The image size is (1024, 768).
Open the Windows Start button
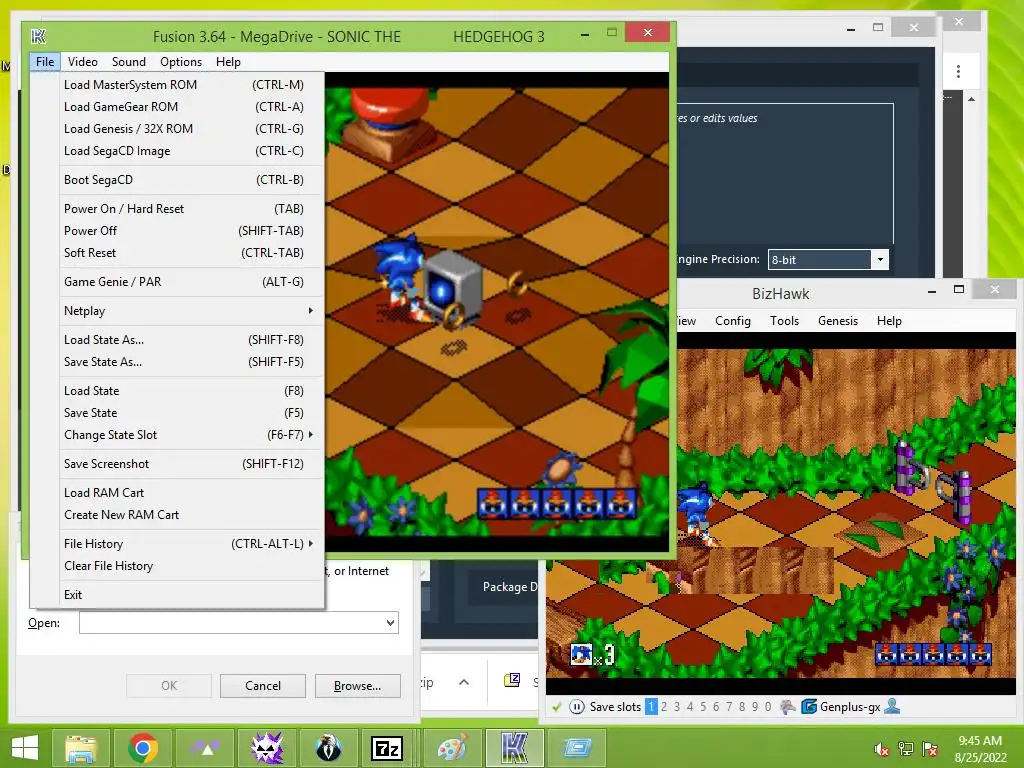click(25, 748)
